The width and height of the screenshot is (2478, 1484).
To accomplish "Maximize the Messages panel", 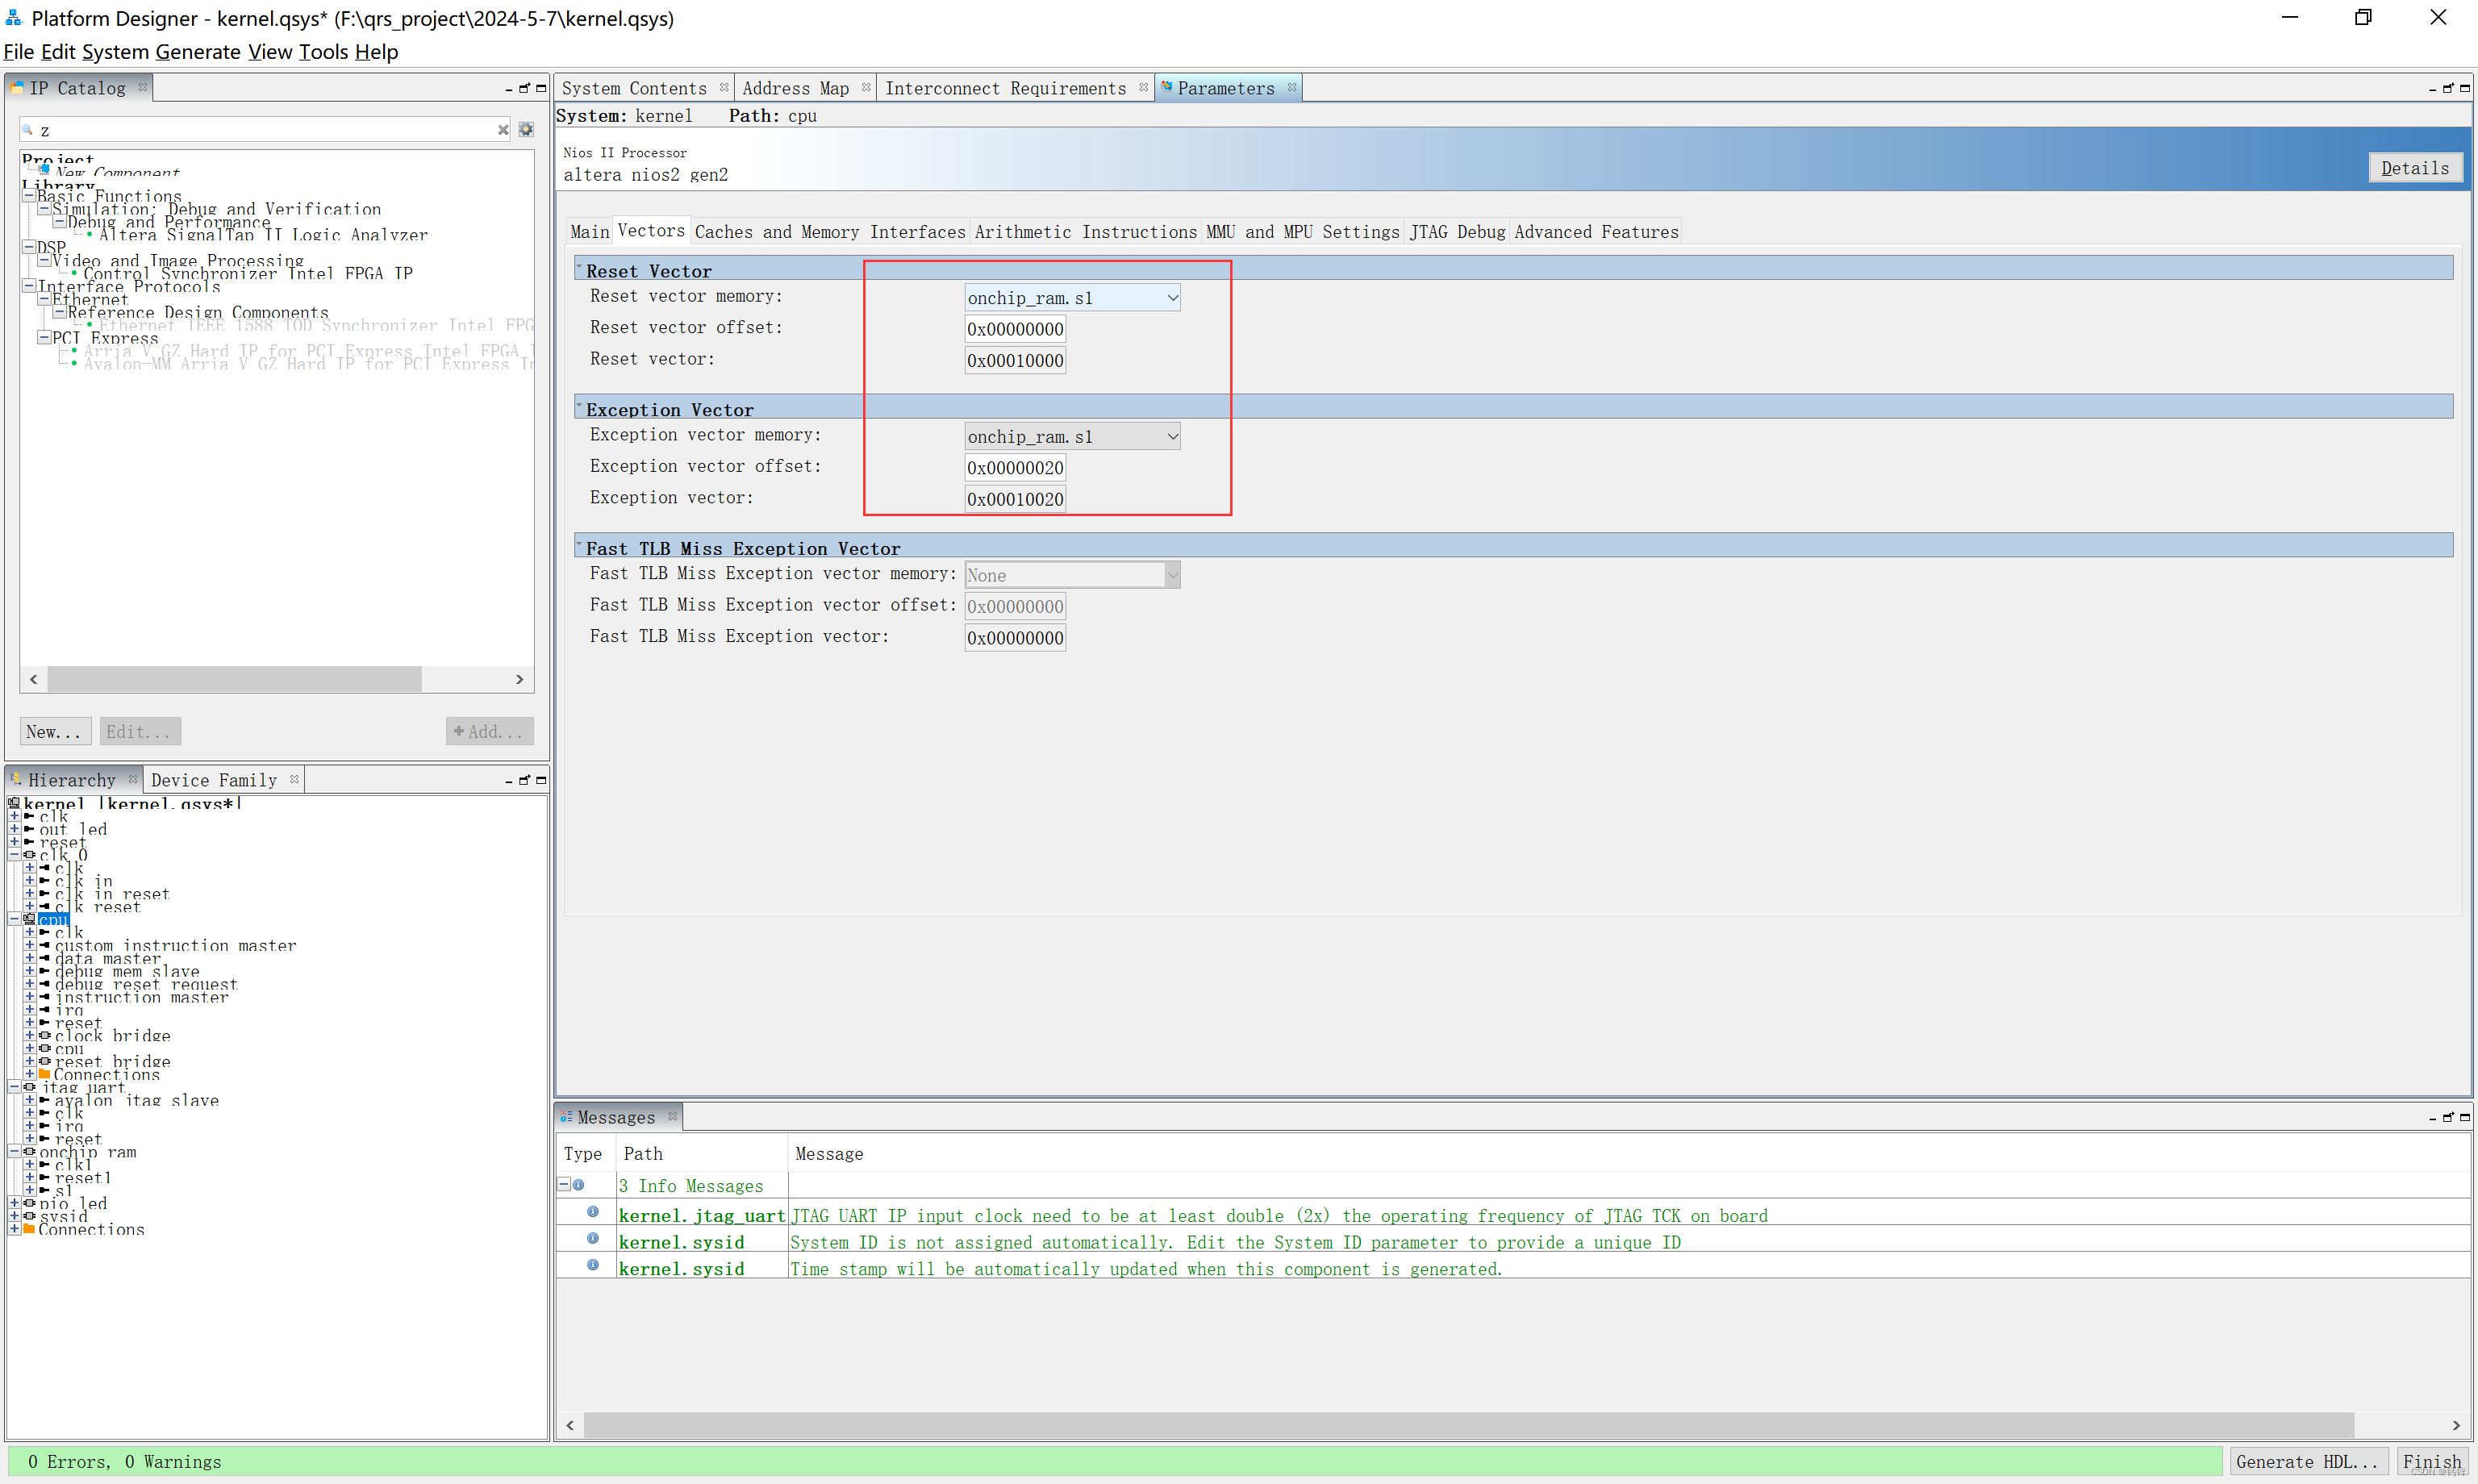I will coord(2465,1117).
